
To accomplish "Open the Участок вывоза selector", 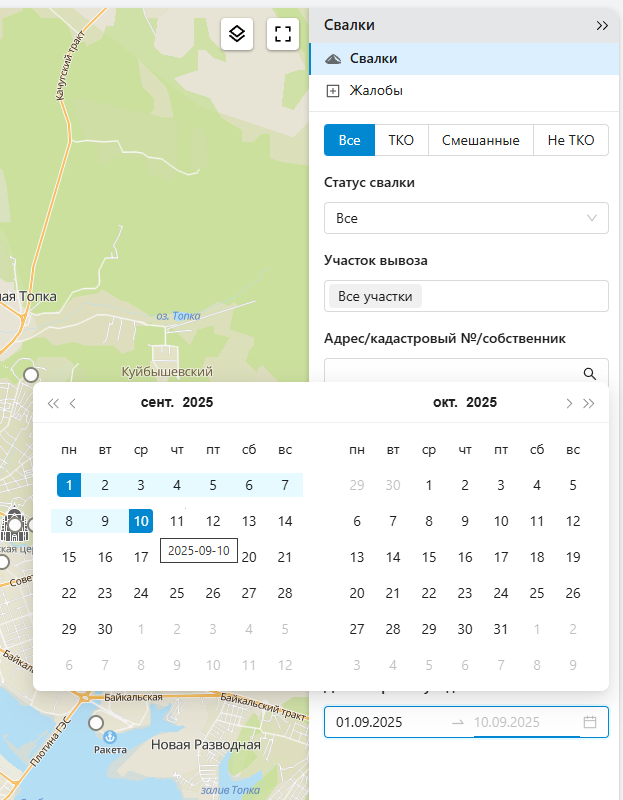I will tap(466, 296).
